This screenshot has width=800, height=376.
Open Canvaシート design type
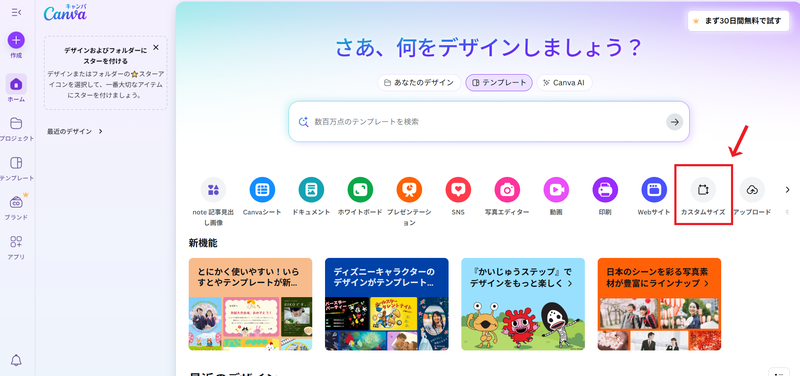coord(262,197)
